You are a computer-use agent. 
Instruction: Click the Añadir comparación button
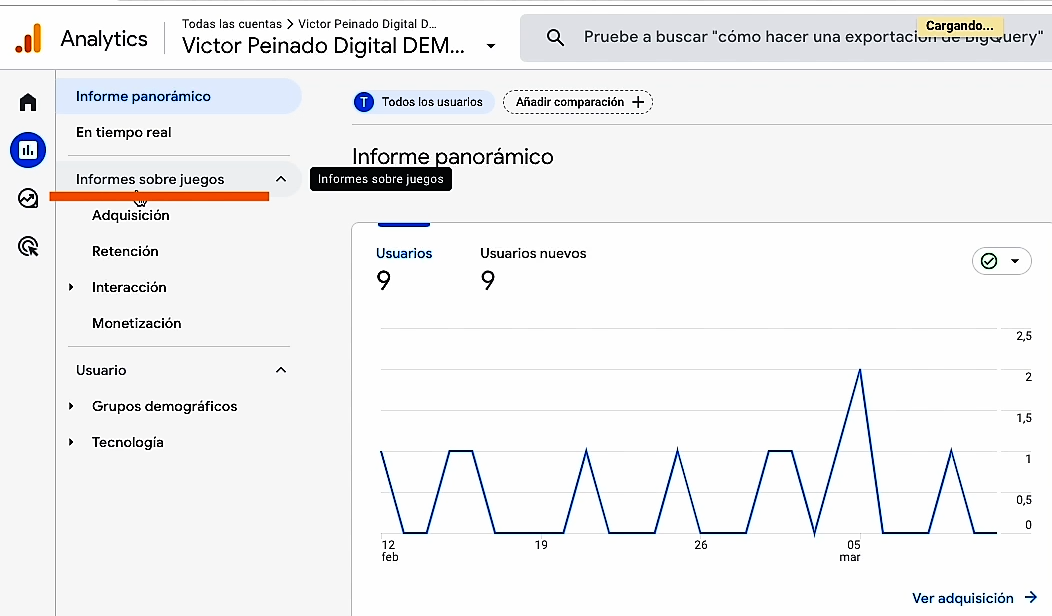pyautogui.click(x=578, y=102)
